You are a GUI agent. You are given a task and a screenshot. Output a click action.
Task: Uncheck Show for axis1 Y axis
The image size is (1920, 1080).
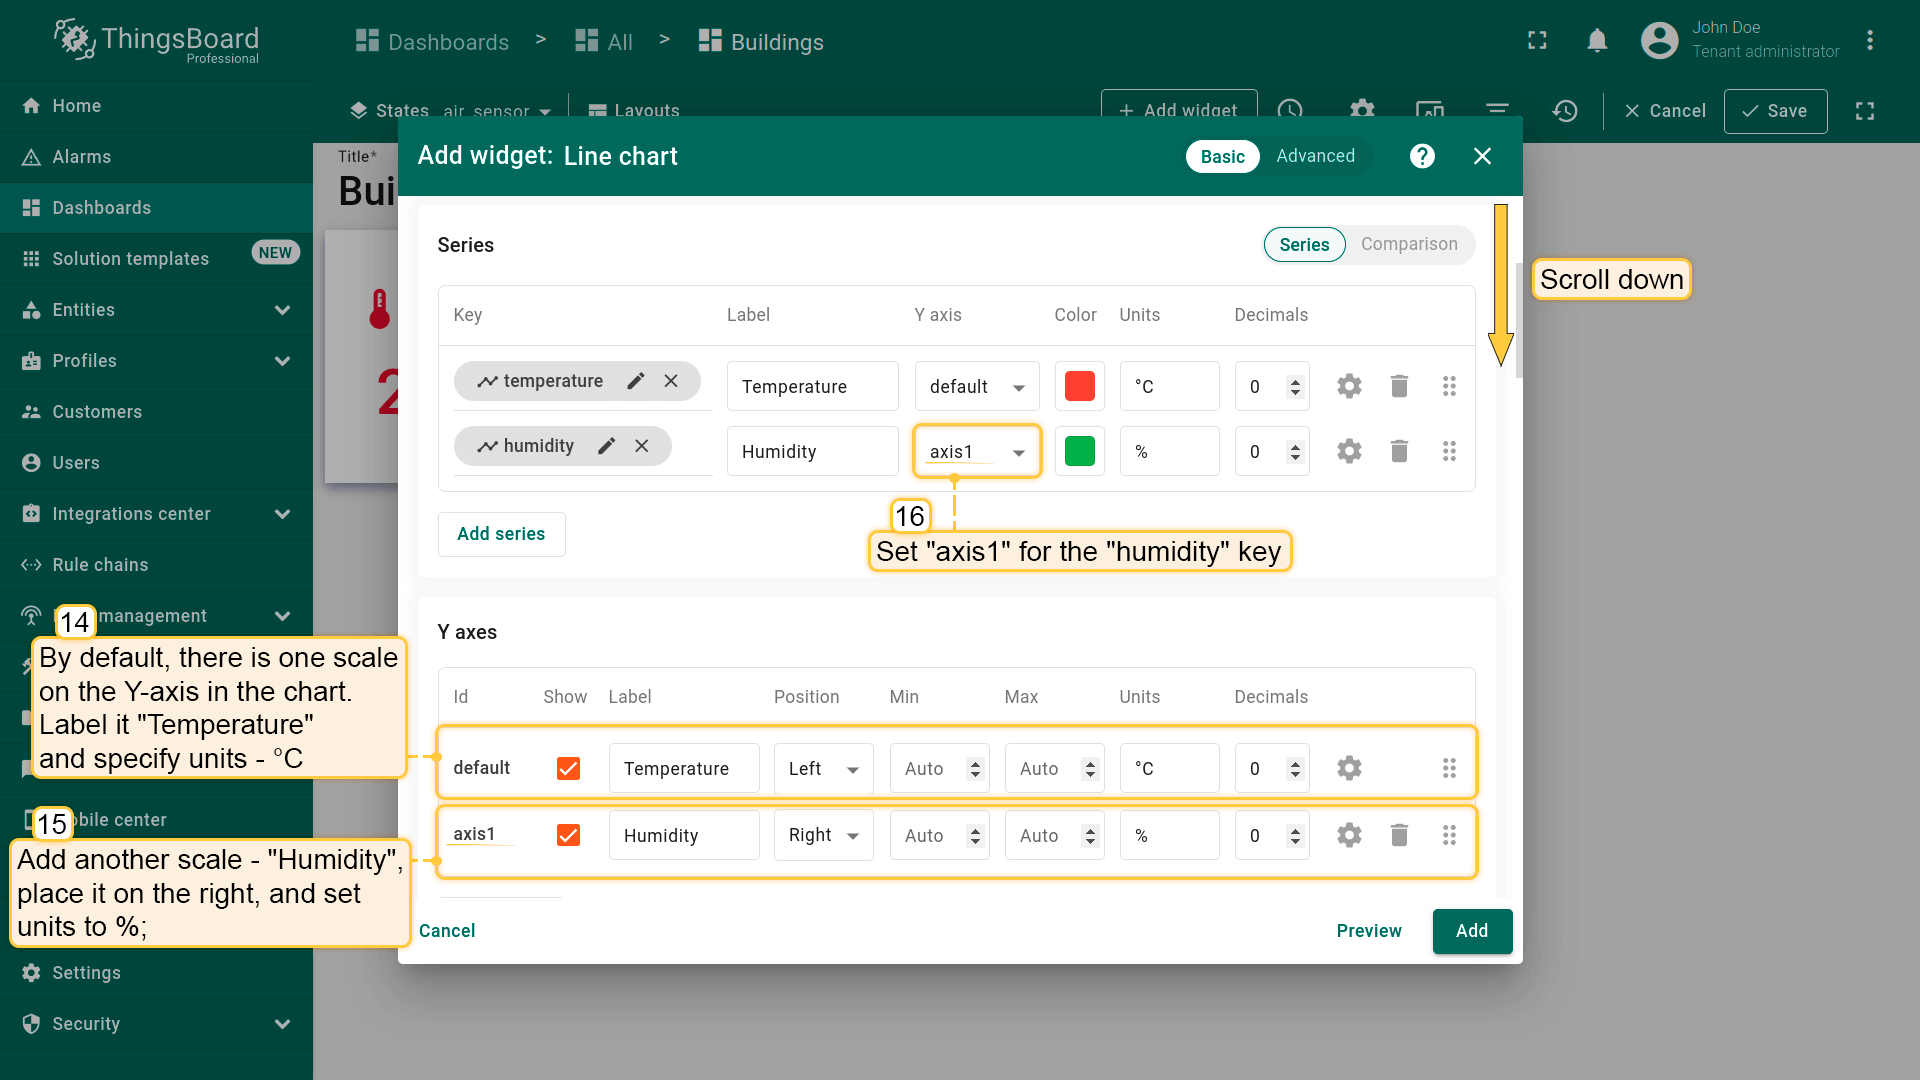pyautogui.click(x=568, y=835)
